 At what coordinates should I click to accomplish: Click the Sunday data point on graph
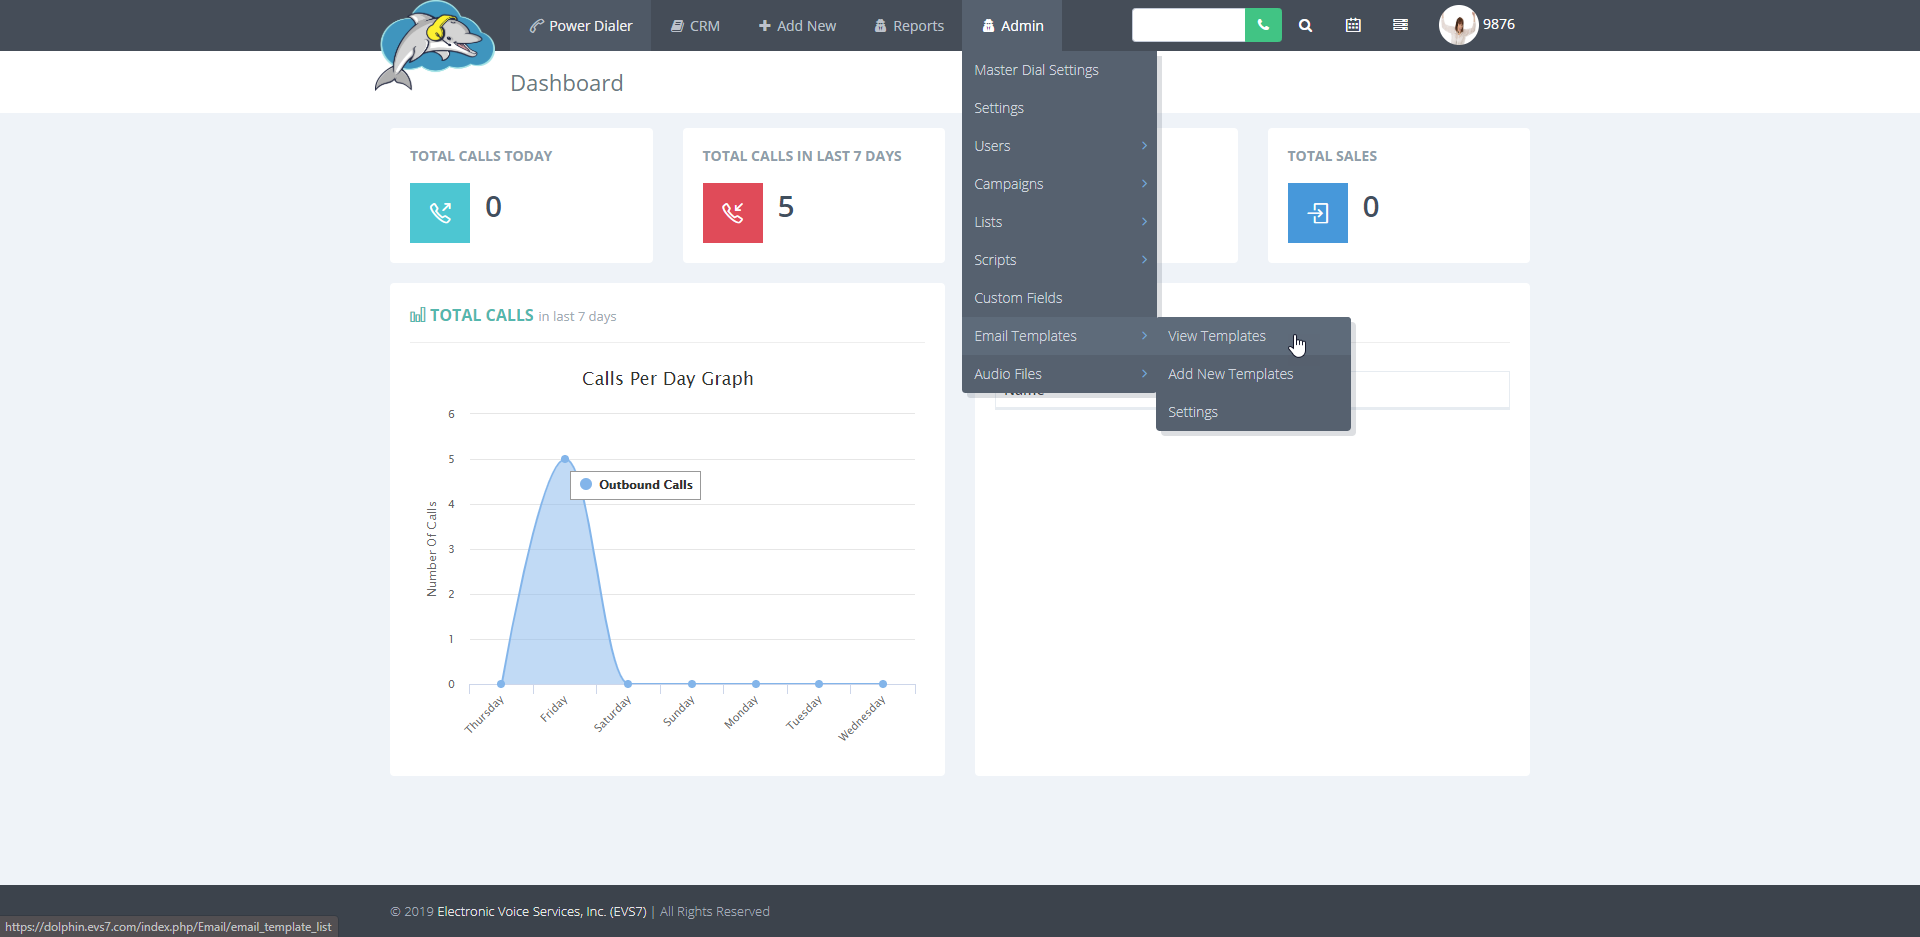pyautogui.click(x=692, y=684)
